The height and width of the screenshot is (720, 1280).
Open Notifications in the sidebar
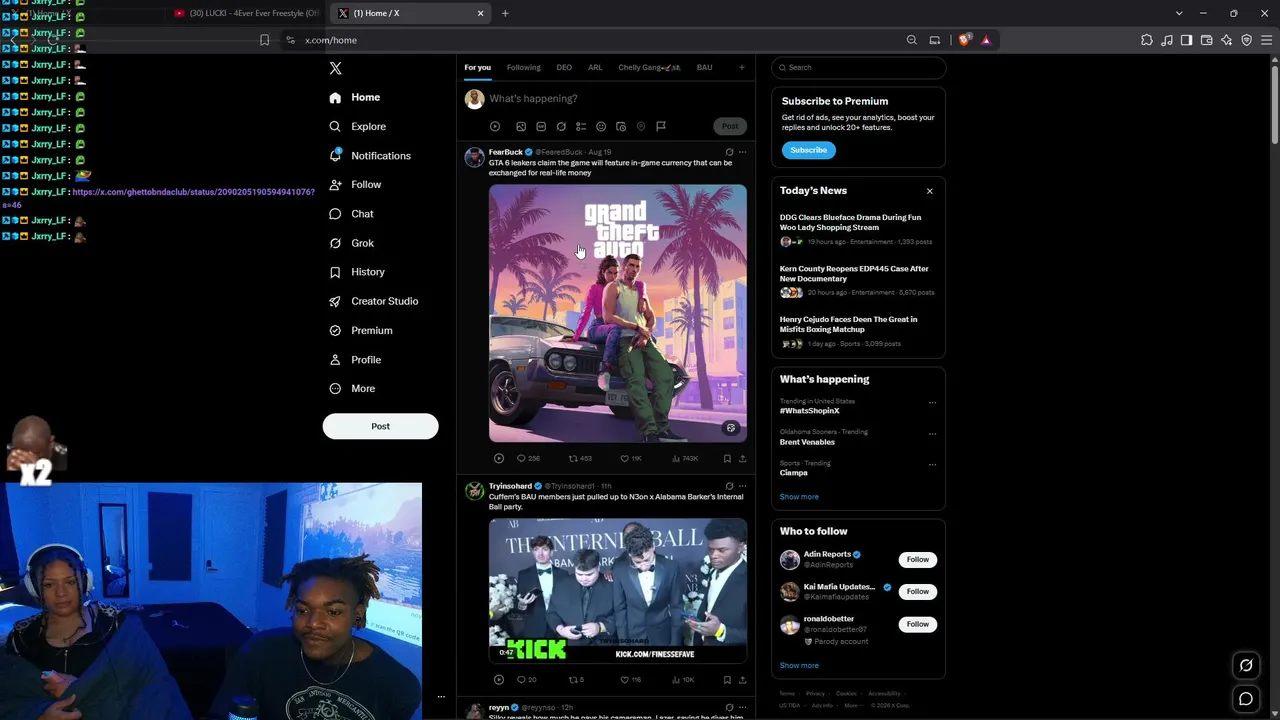[370, 156]
